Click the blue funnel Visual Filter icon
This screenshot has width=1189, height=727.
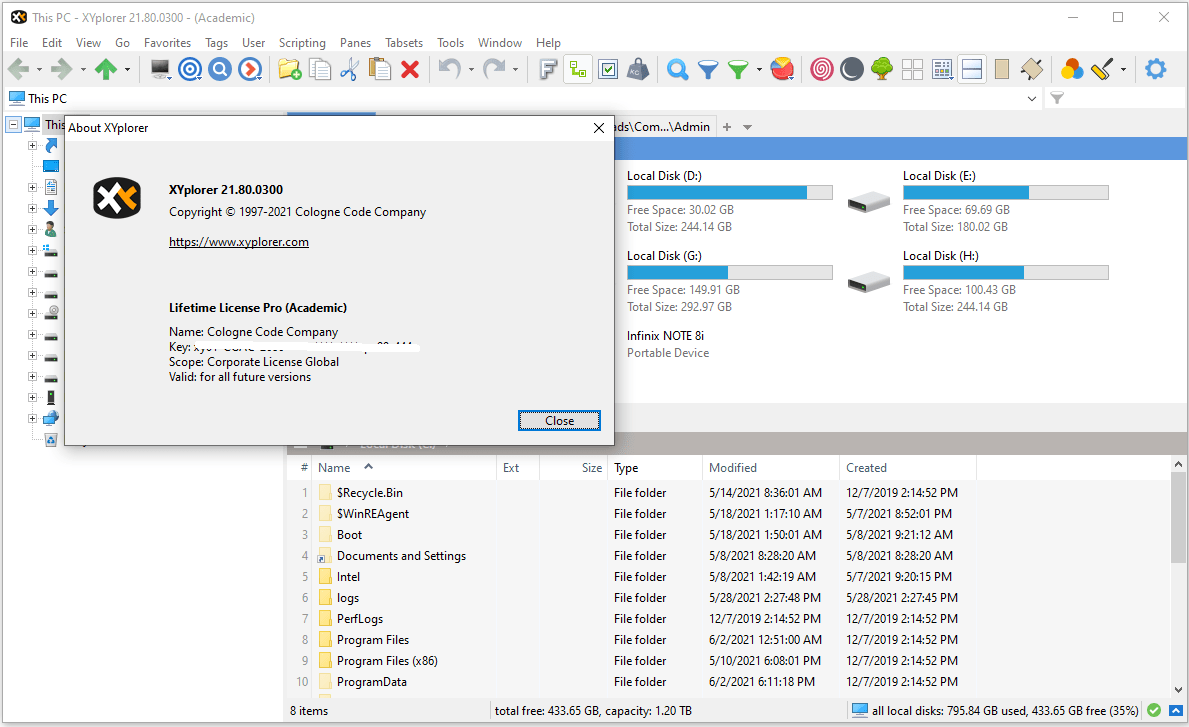[x=708, y=70]
